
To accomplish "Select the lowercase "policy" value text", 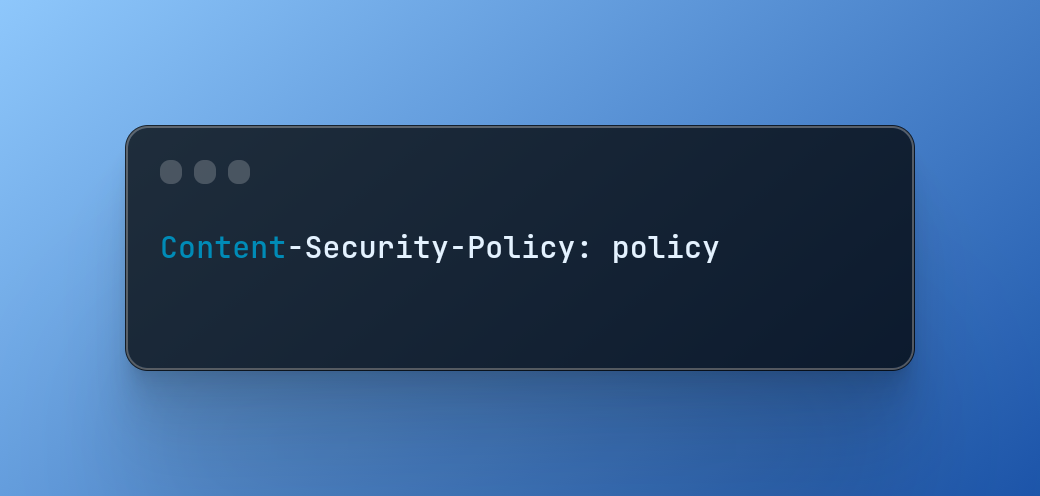I will coord(665,249).
